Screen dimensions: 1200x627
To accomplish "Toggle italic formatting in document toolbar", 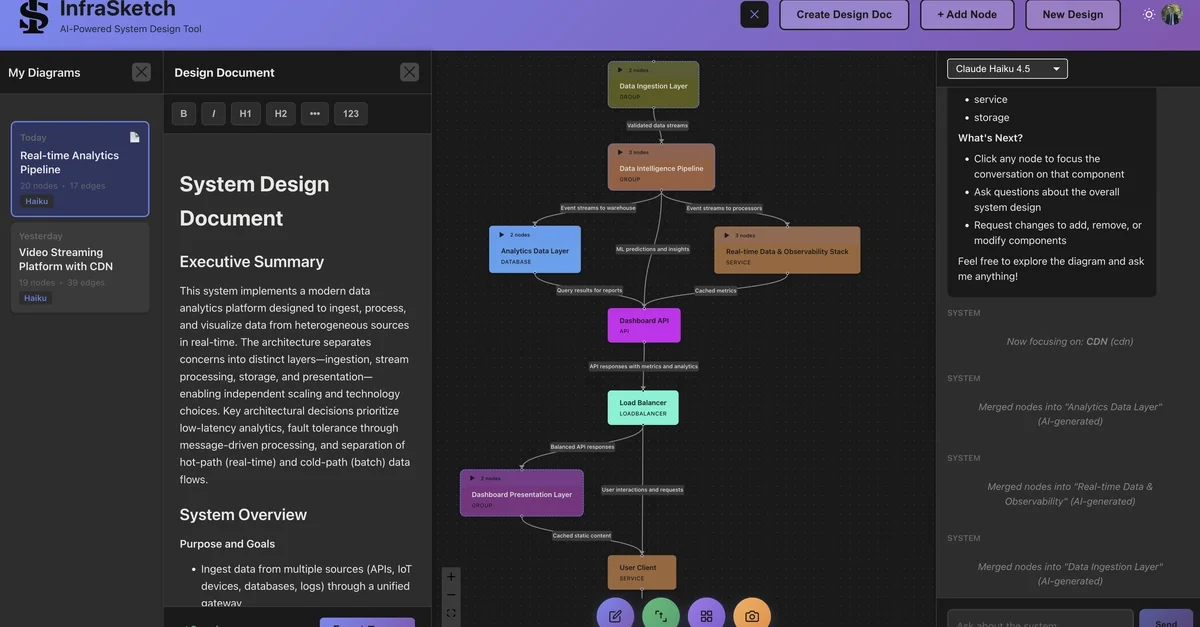I will [x=211, y=111].
